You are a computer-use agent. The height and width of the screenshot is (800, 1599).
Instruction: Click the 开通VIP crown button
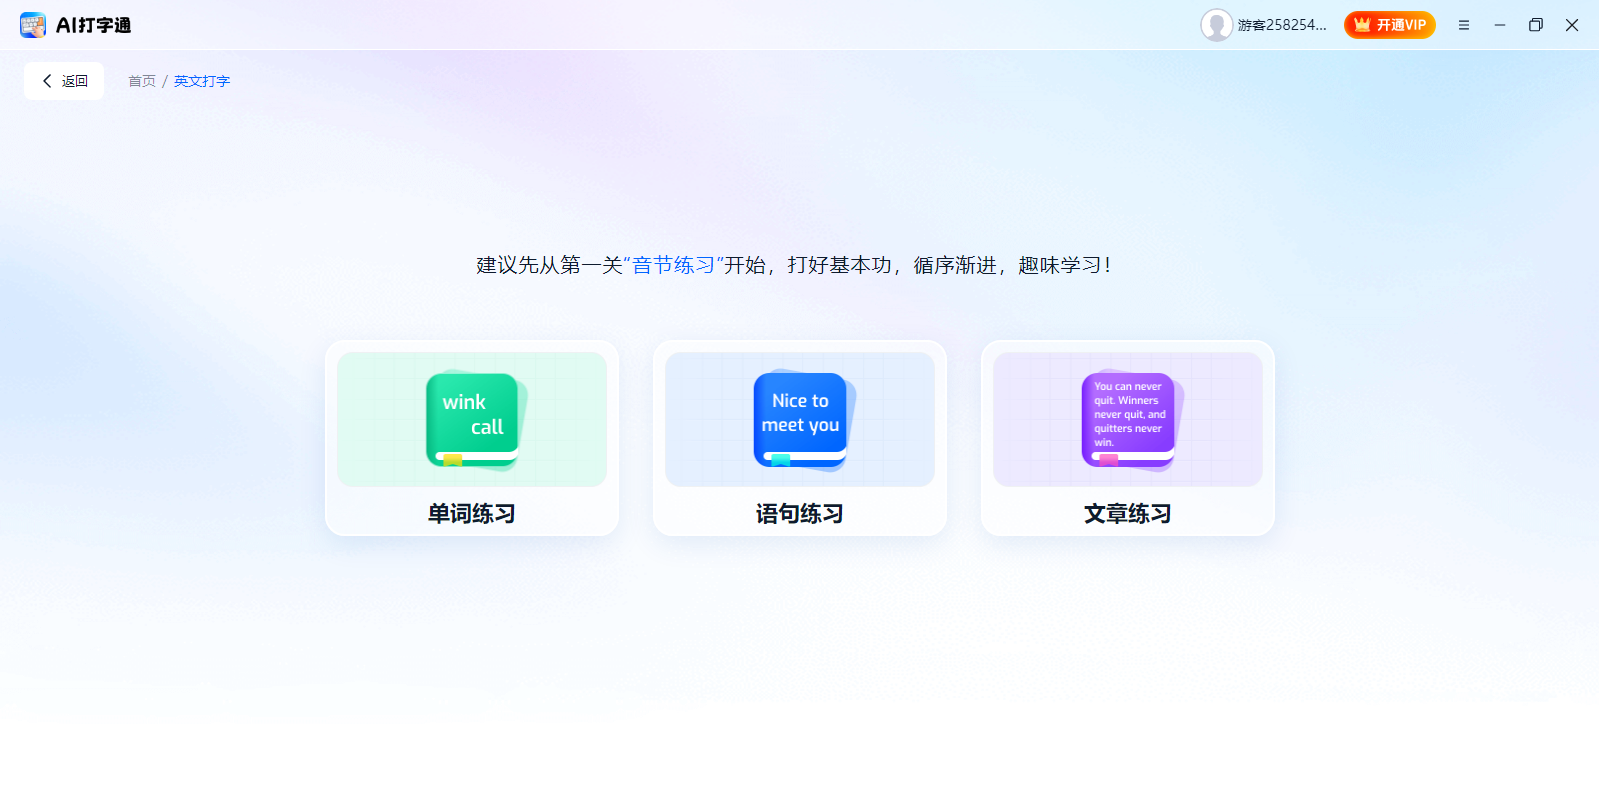point(1389,25)
